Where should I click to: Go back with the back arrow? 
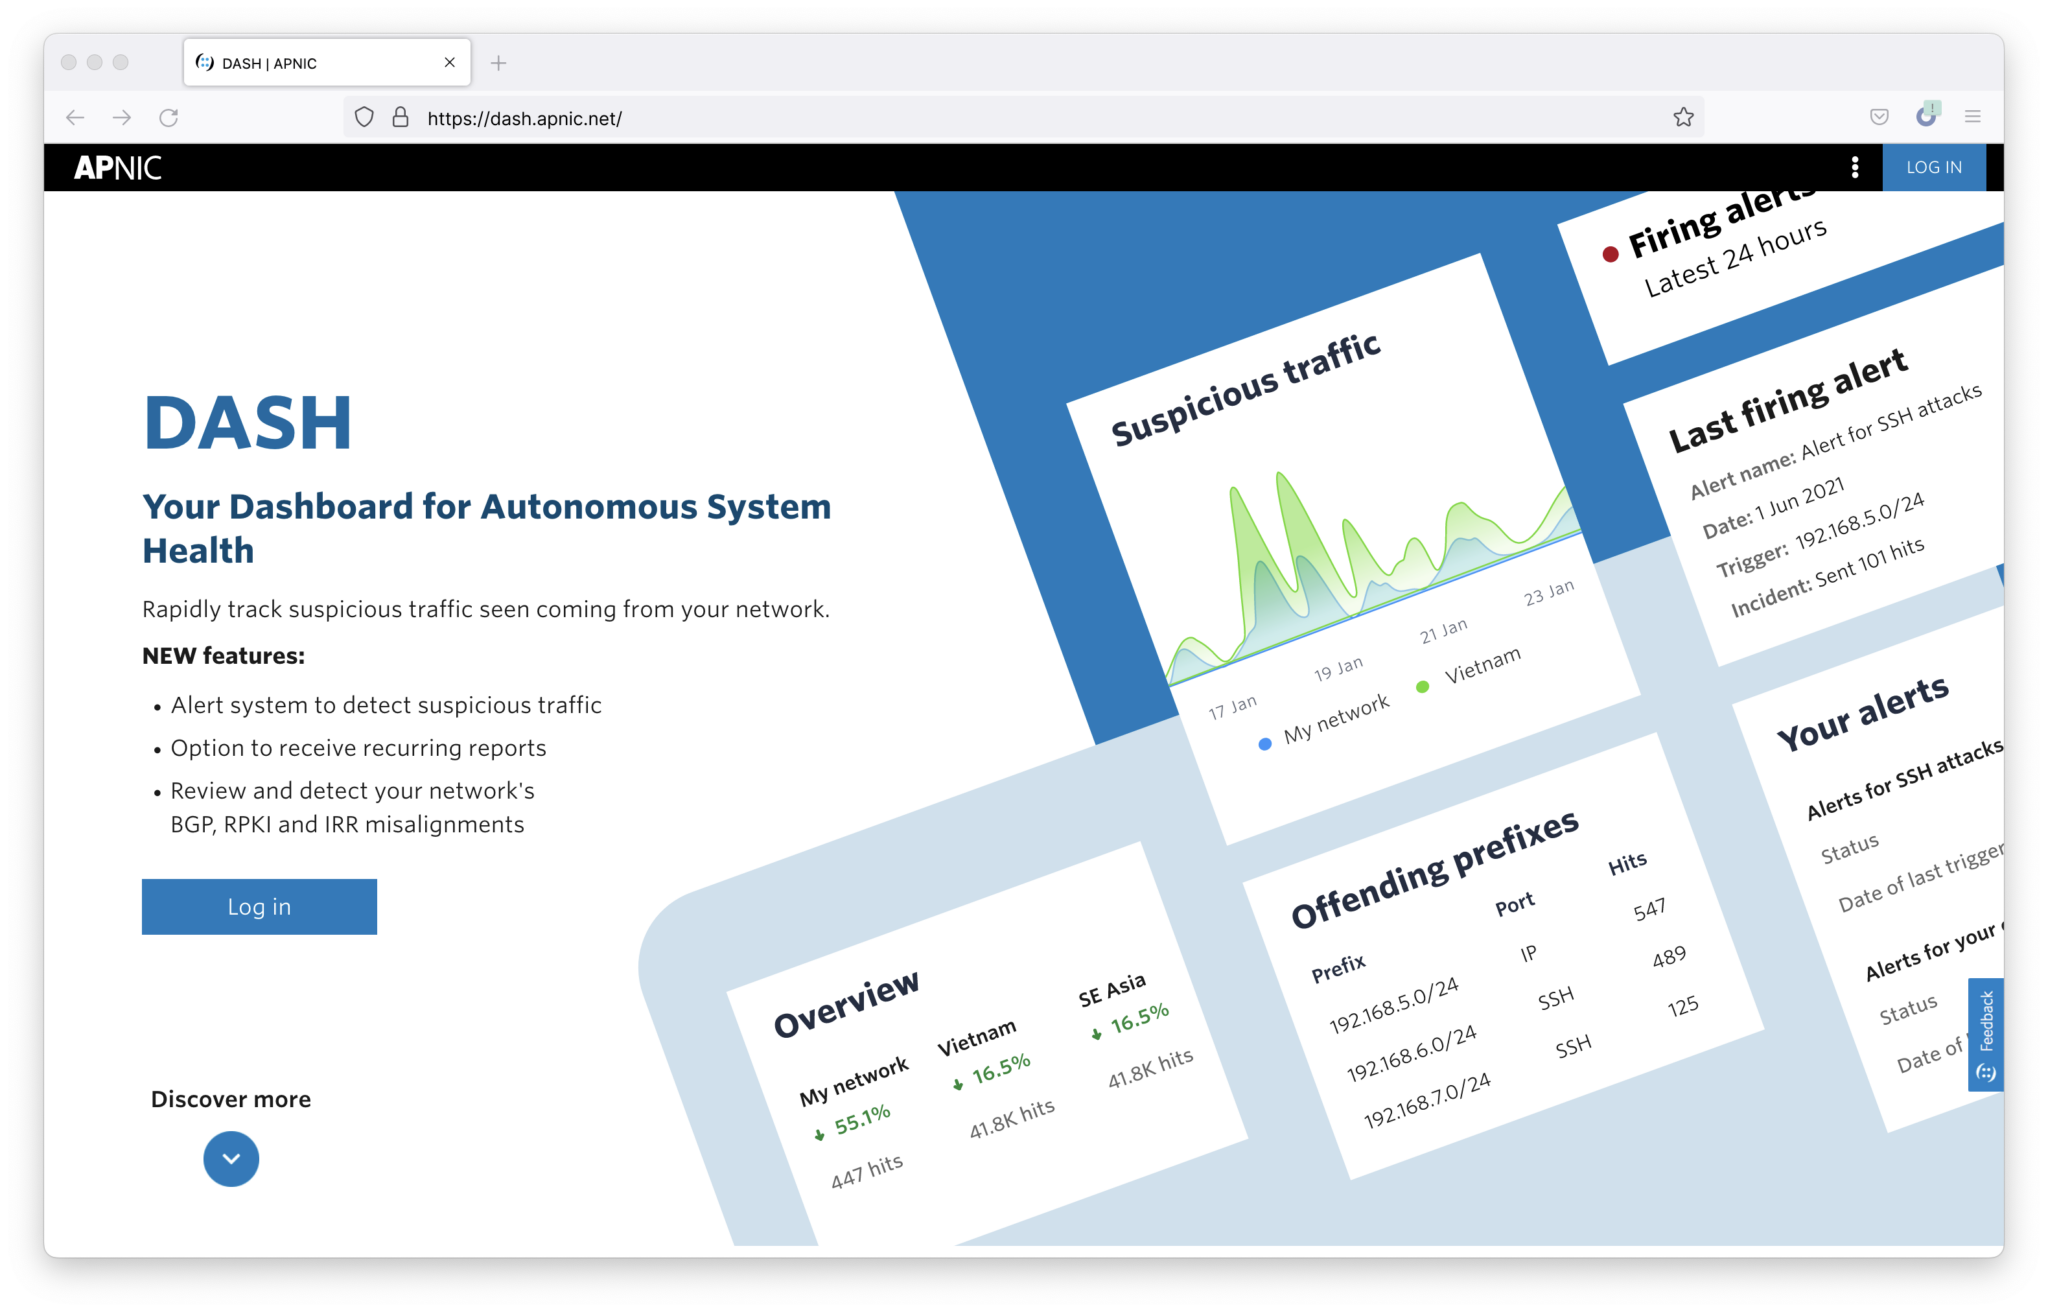75,117
